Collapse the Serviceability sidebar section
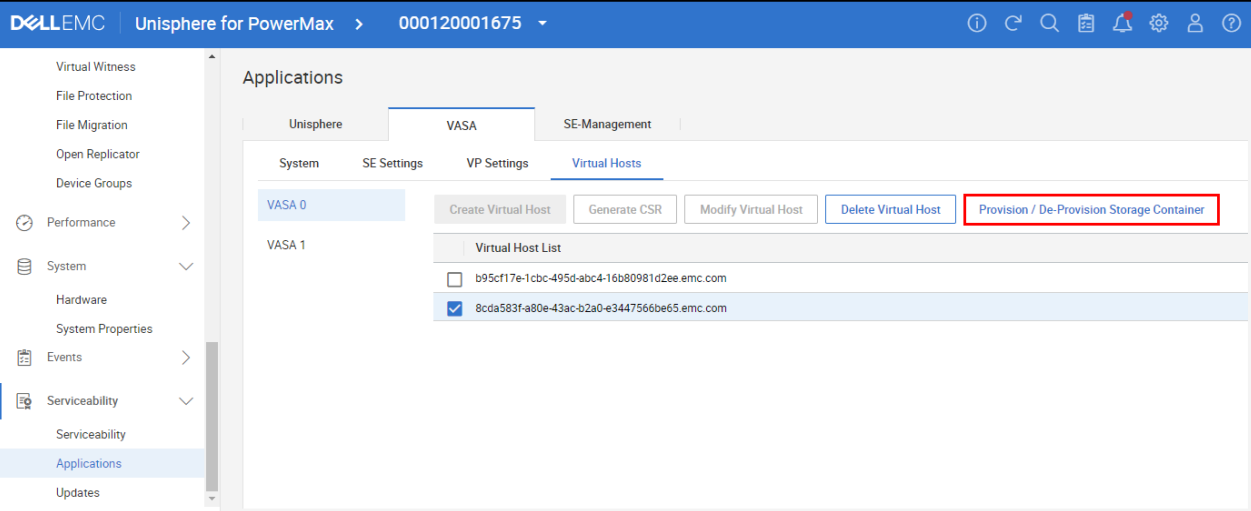The height and width of the screenshot is (511, 1251). tap(185, 401)
